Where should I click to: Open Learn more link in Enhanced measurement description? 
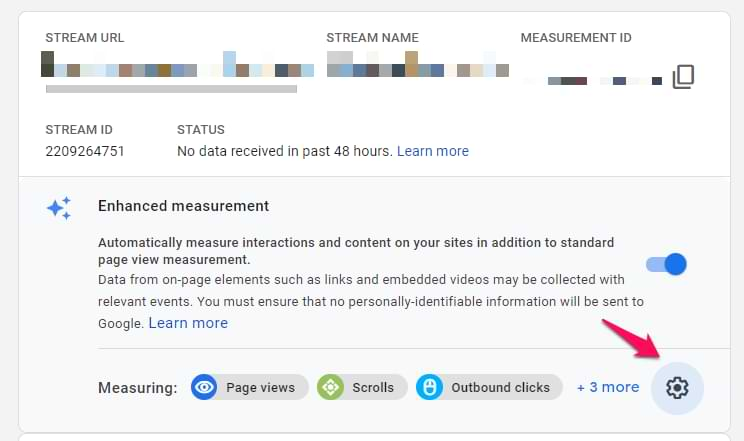coord(188,323)
